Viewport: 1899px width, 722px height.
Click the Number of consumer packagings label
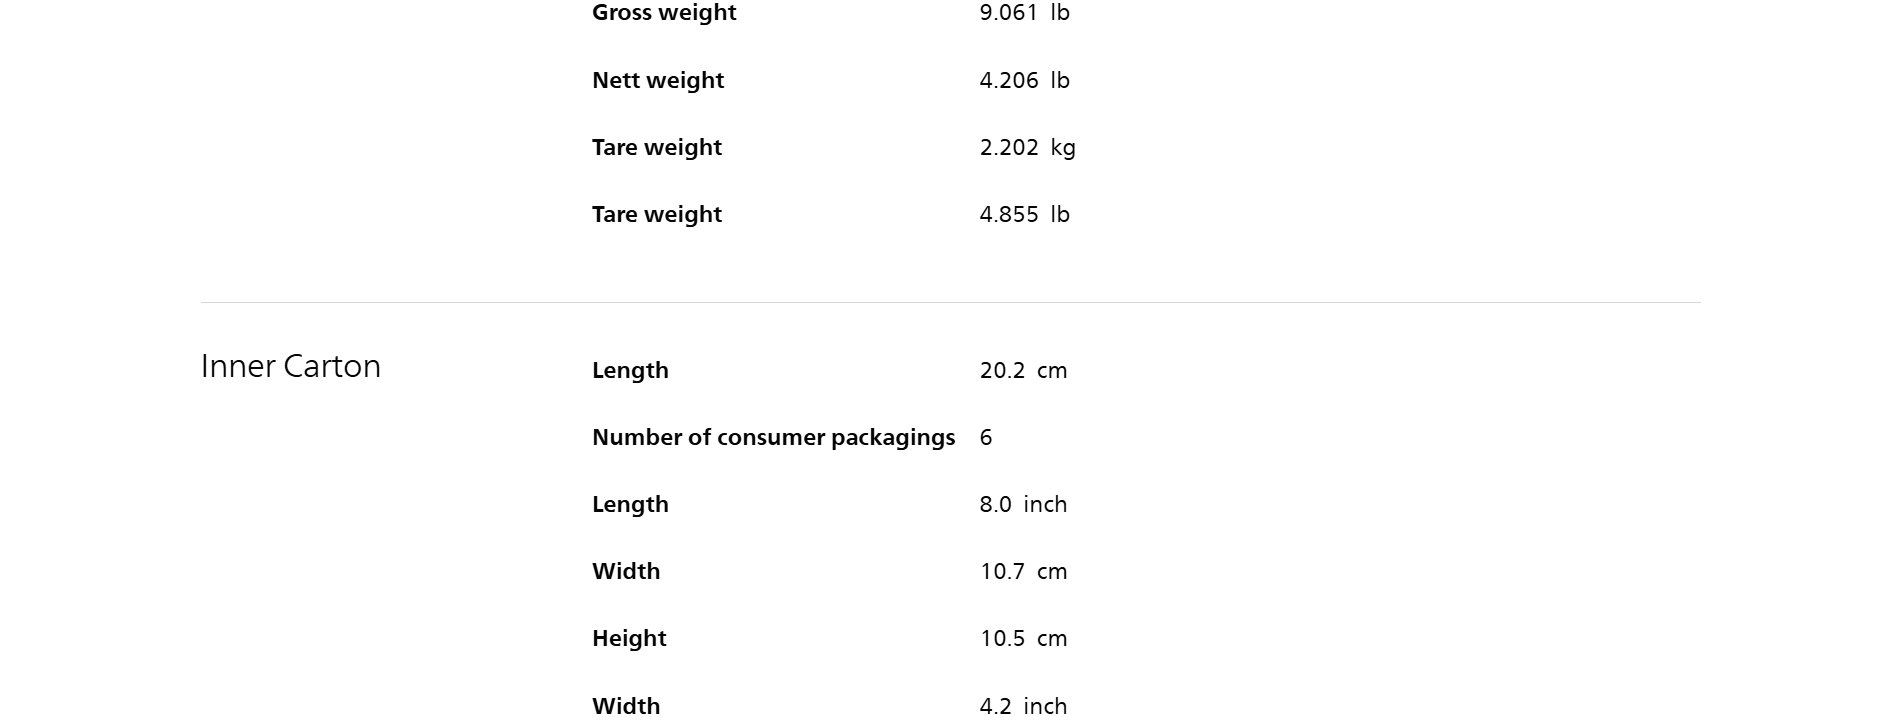click(x=773, y=437)
